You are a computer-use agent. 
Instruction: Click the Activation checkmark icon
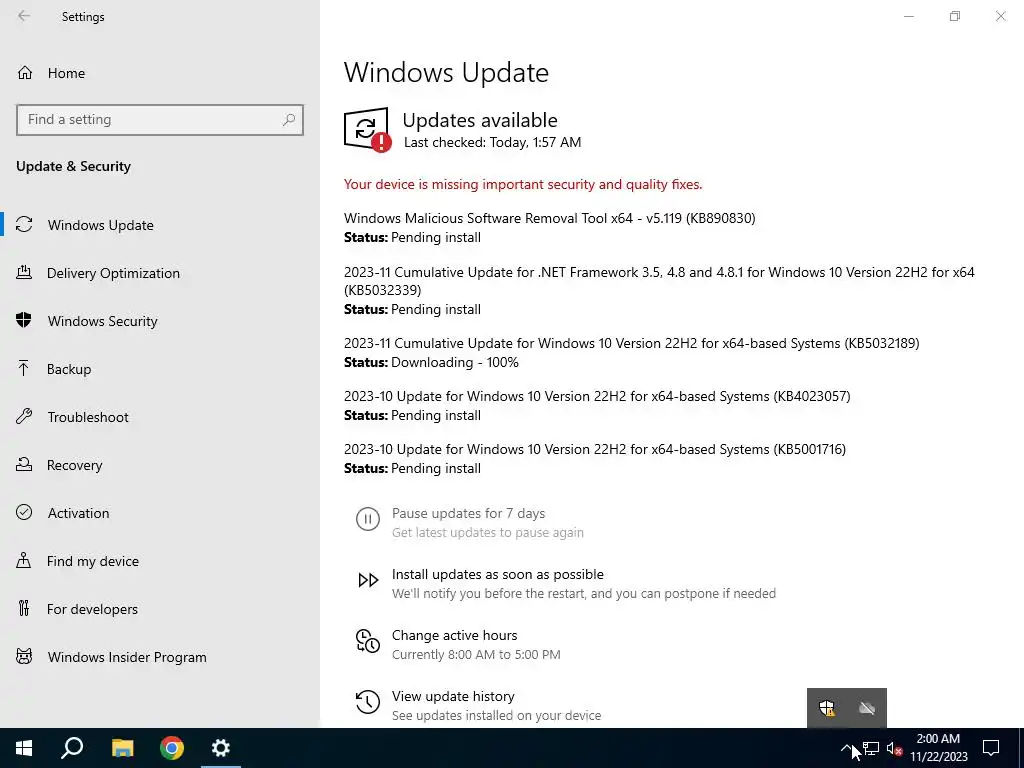[24, 513]
